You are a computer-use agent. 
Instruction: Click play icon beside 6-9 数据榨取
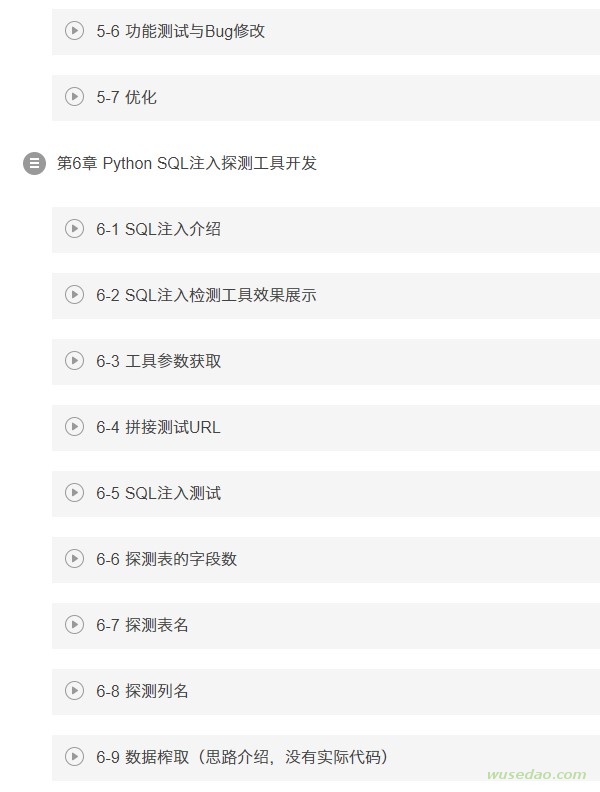(x=74, y=757)
